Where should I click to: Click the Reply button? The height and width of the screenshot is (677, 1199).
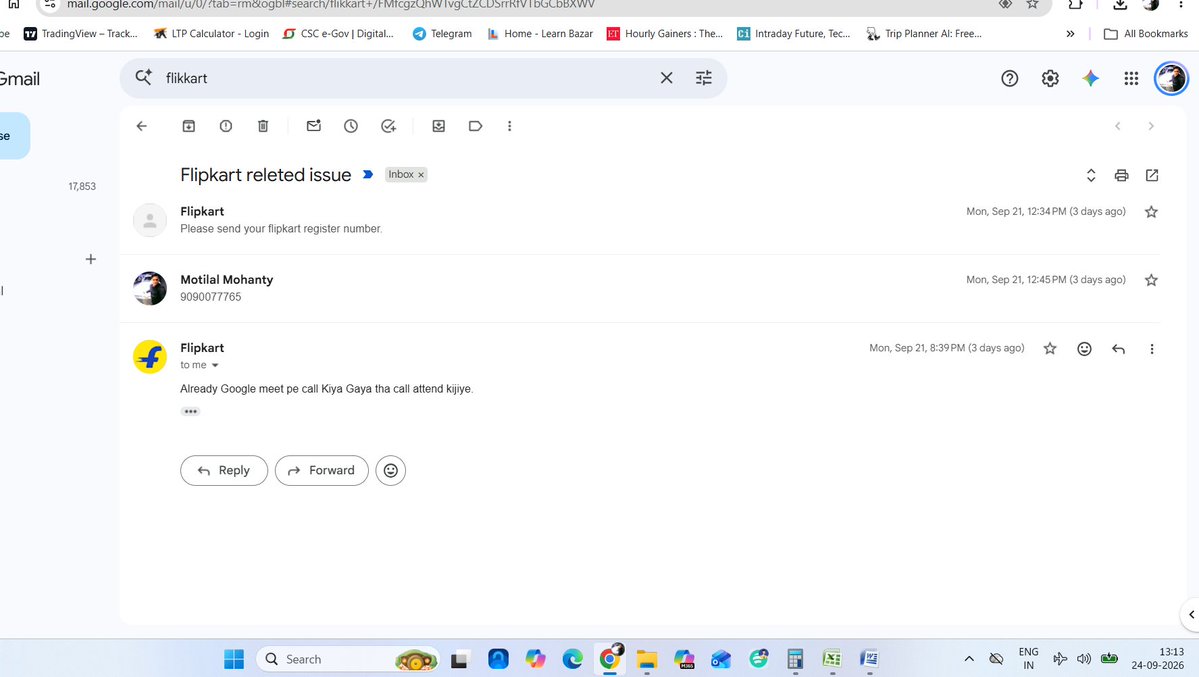click(x=224, y=470)
